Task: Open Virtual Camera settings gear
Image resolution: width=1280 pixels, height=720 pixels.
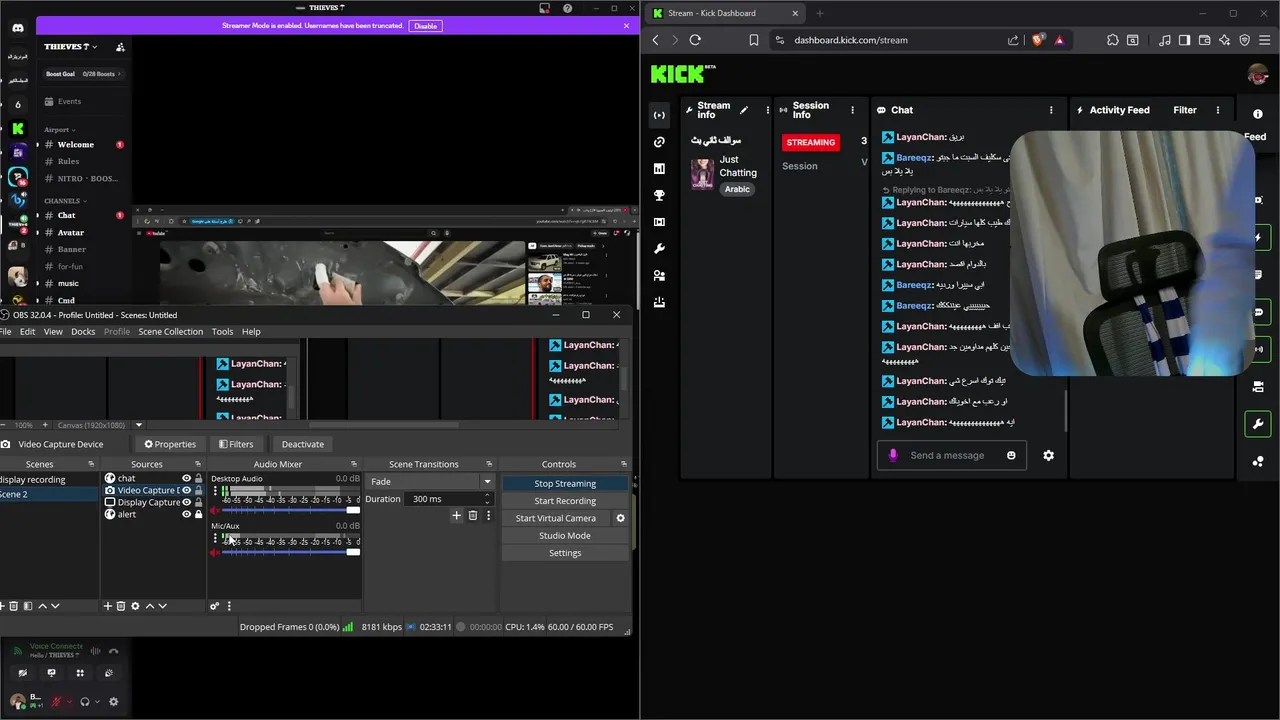Action: (x=620, y=518)
